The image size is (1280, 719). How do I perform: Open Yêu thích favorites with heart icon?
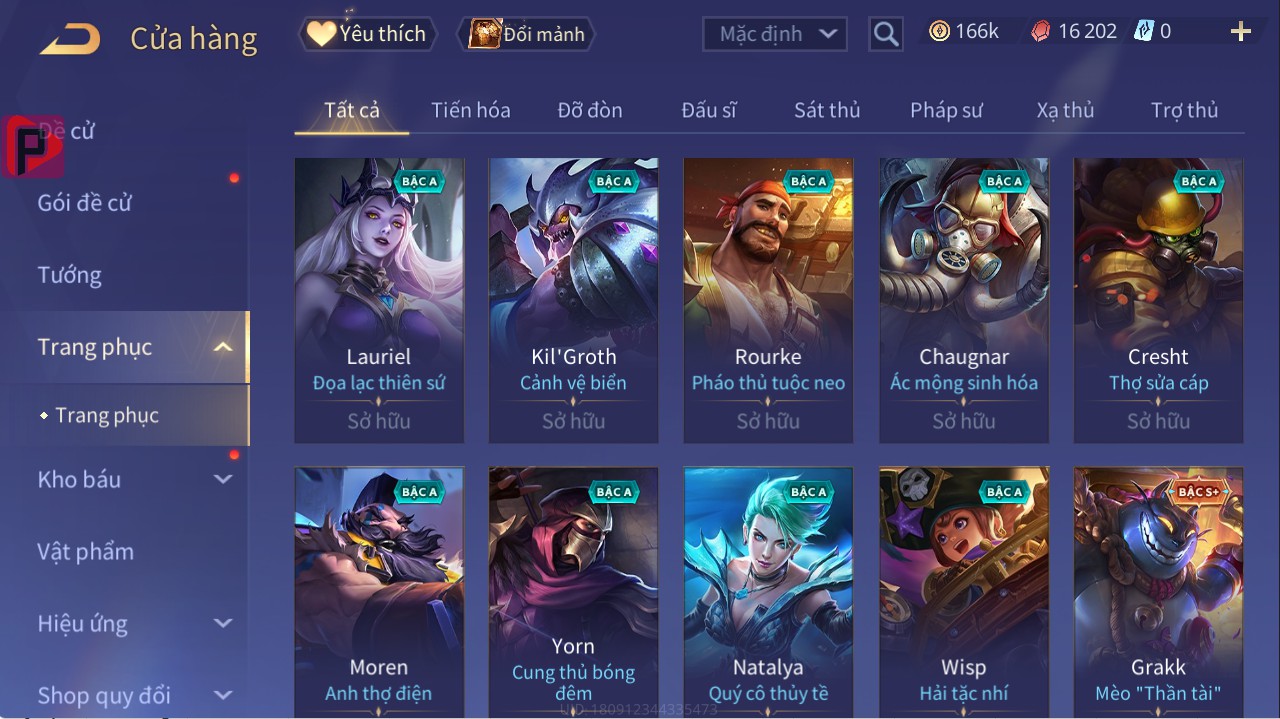368,34
